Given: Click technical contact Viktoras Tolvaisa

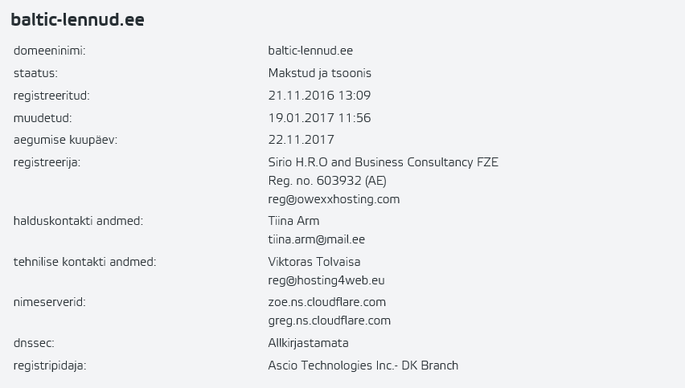Looking at the screenshot, I should click(x=314, y=262).
